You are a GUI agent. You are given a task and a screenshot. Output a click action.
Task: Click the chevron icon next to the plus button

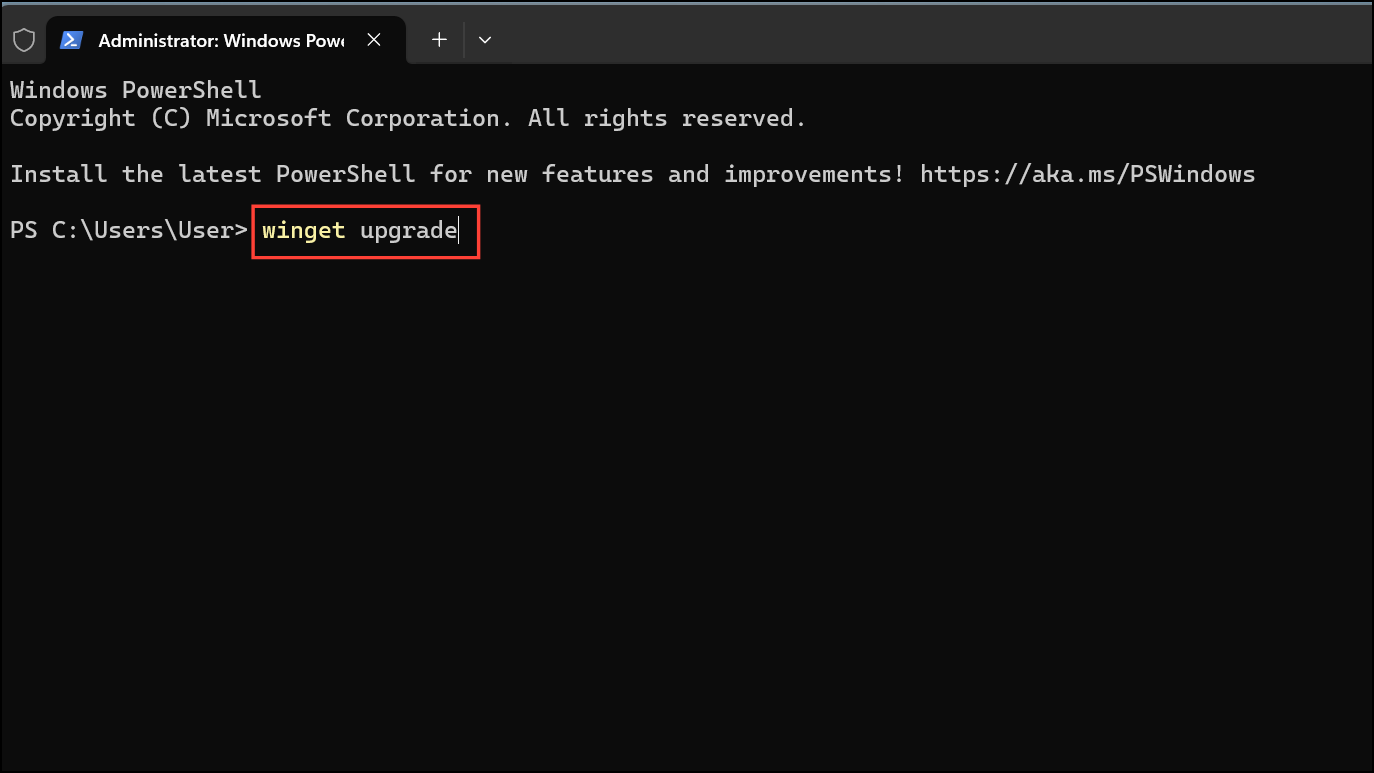point(485,39)
